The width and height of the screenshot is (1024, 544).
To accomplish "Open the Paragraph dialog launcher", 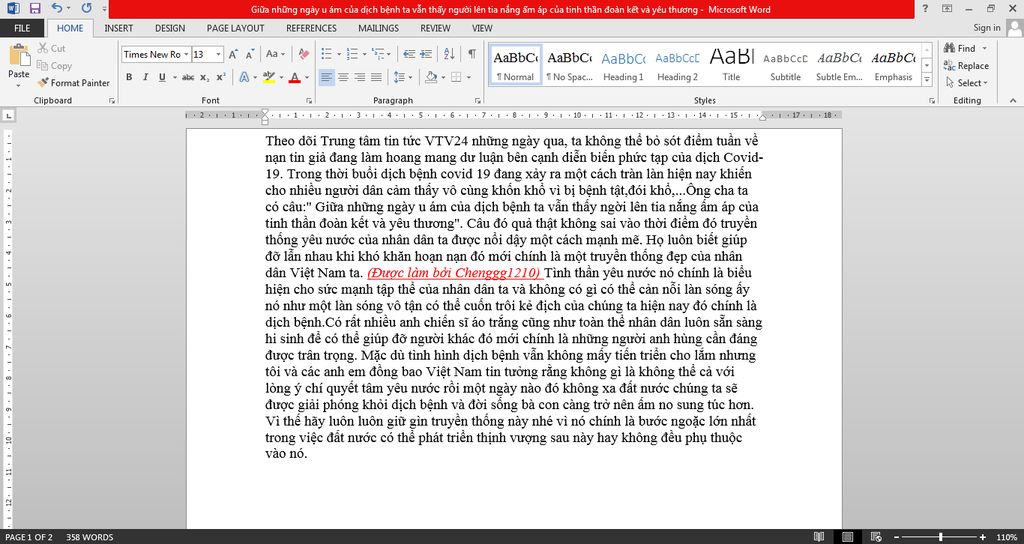I will (477, 101).
